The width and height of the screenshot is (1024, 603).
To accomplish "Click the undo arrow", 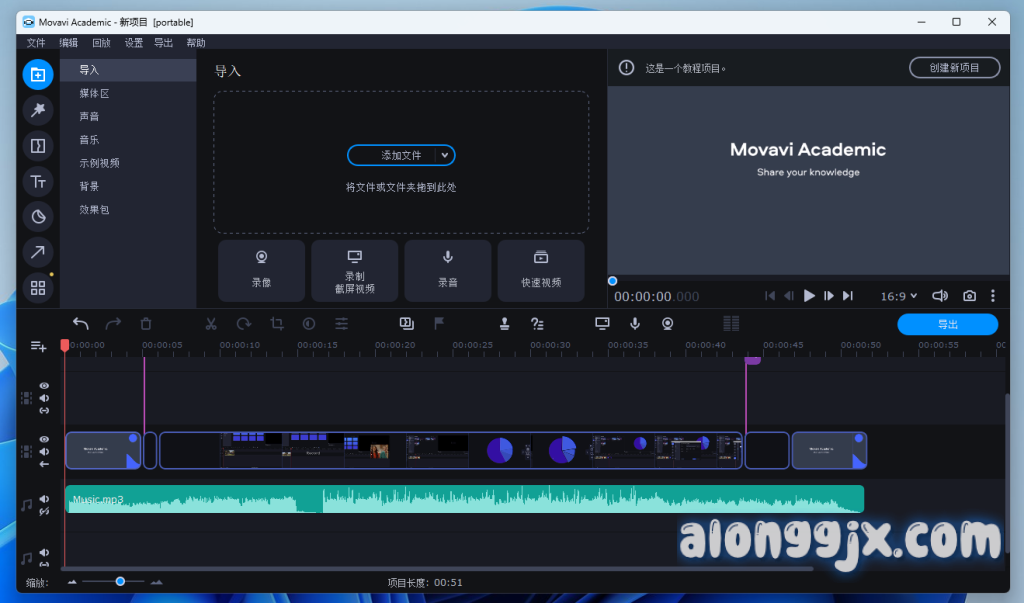I will click(81, 324).
